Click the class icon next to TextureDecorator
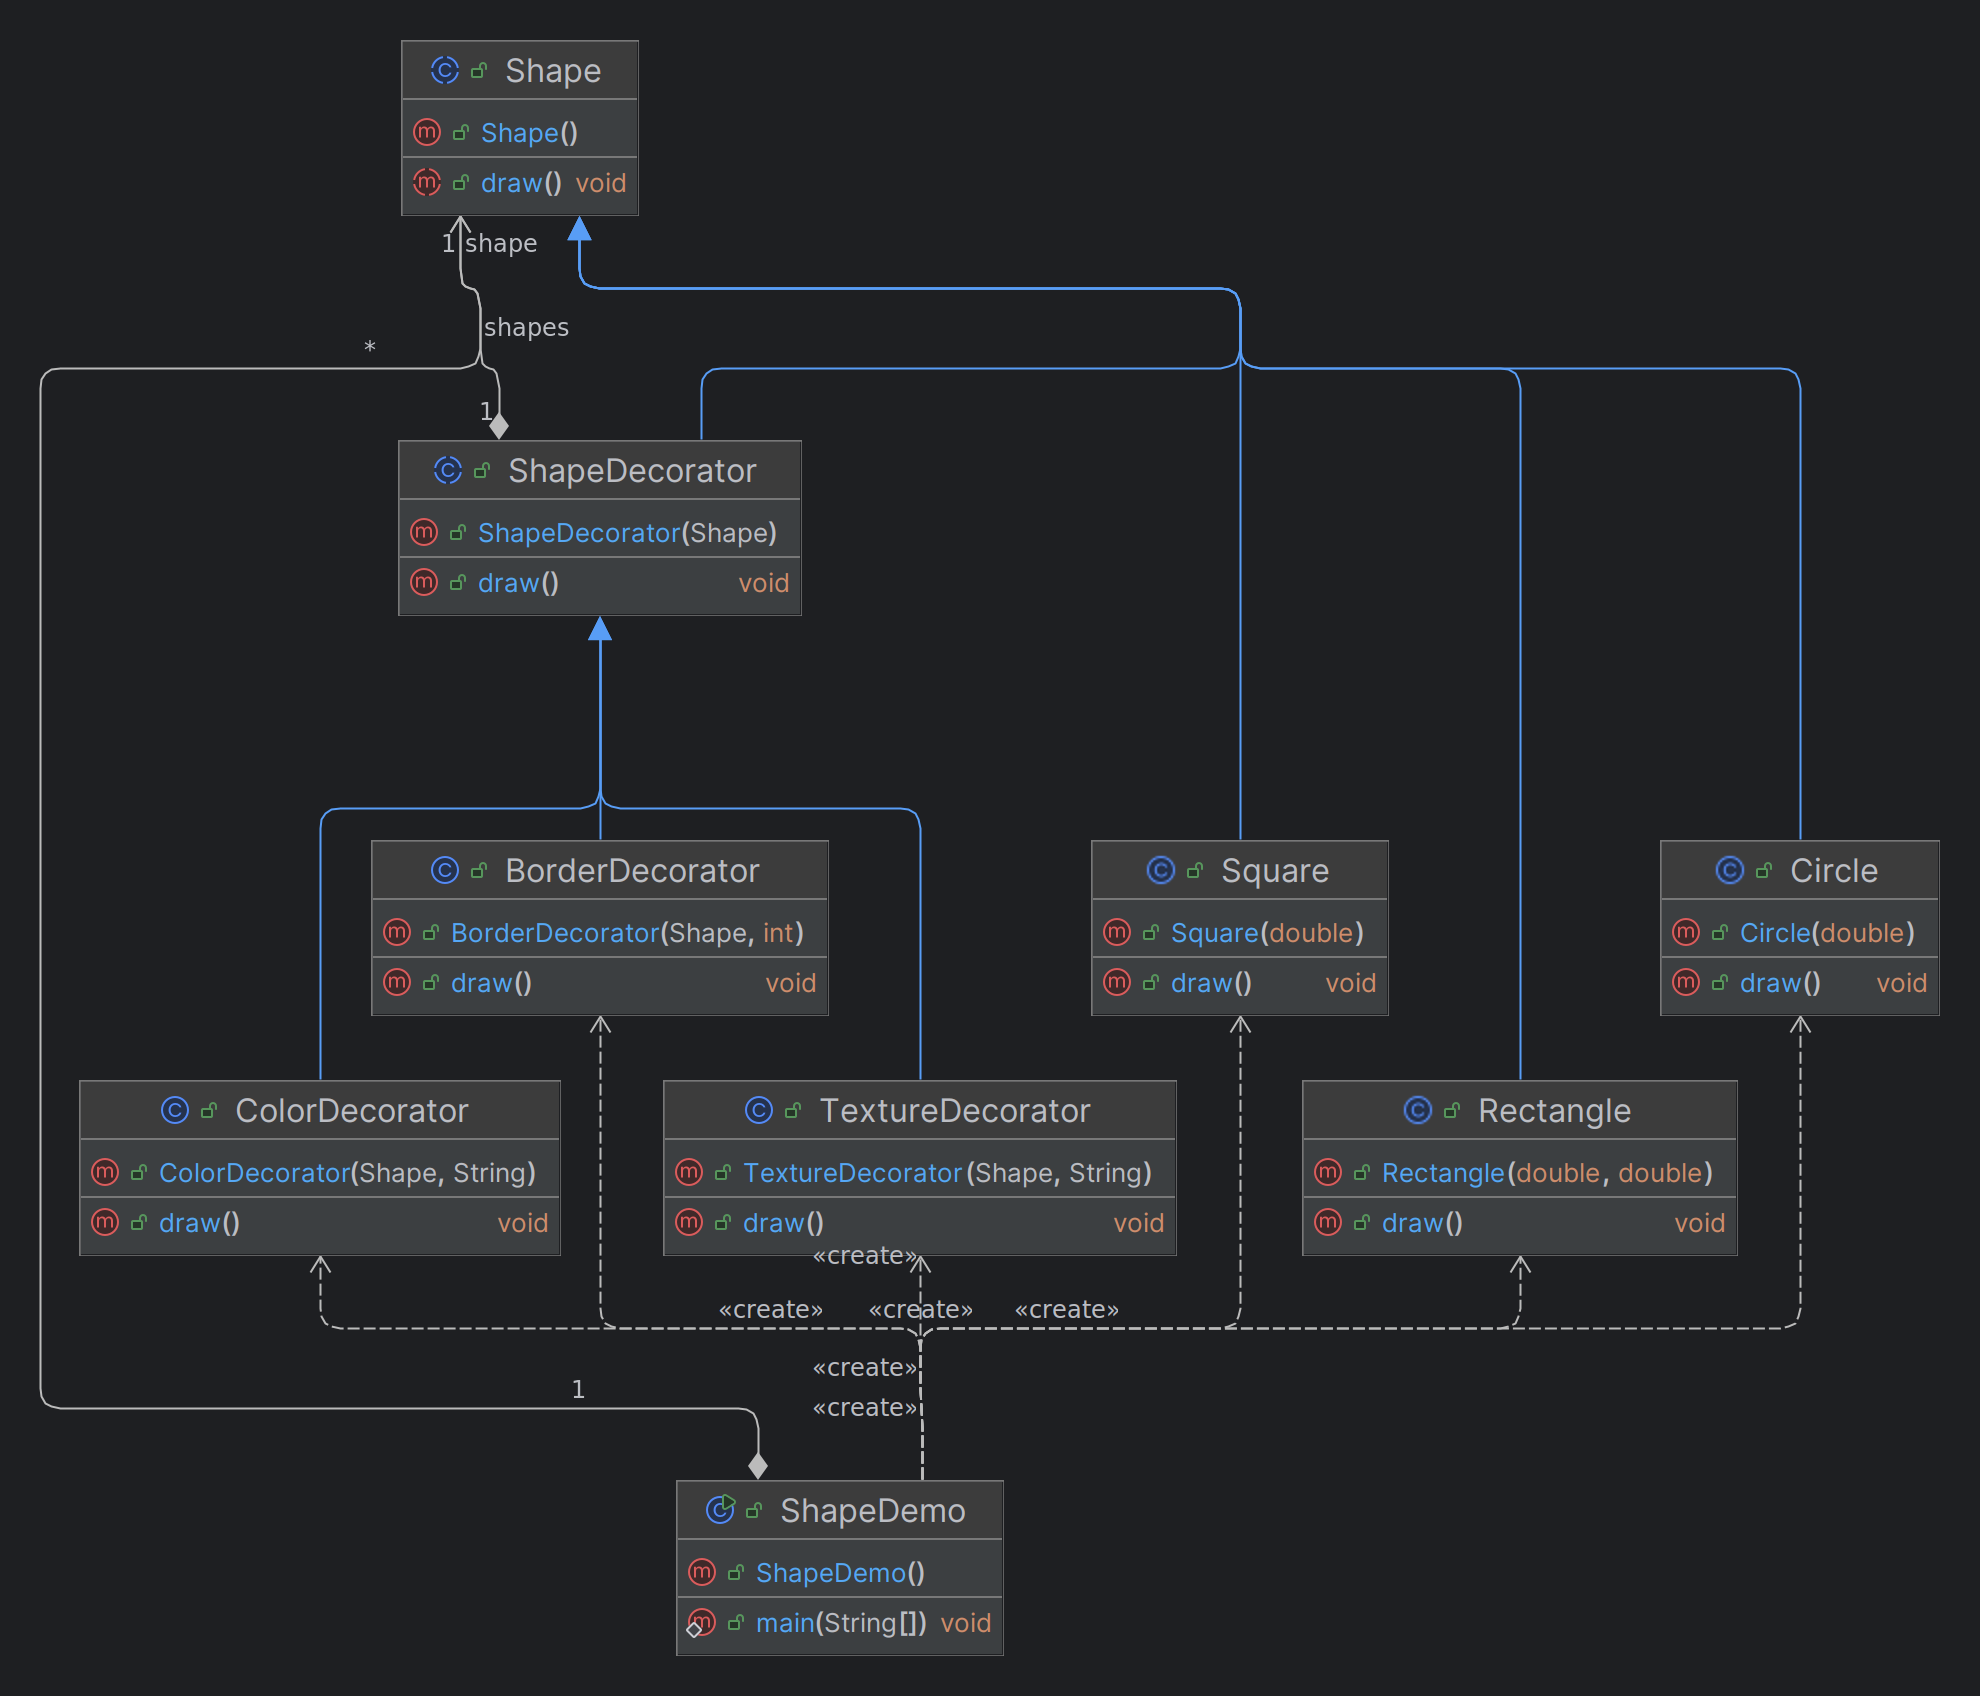This screenshot has width=1980, height=1696. click(759, 1110)
